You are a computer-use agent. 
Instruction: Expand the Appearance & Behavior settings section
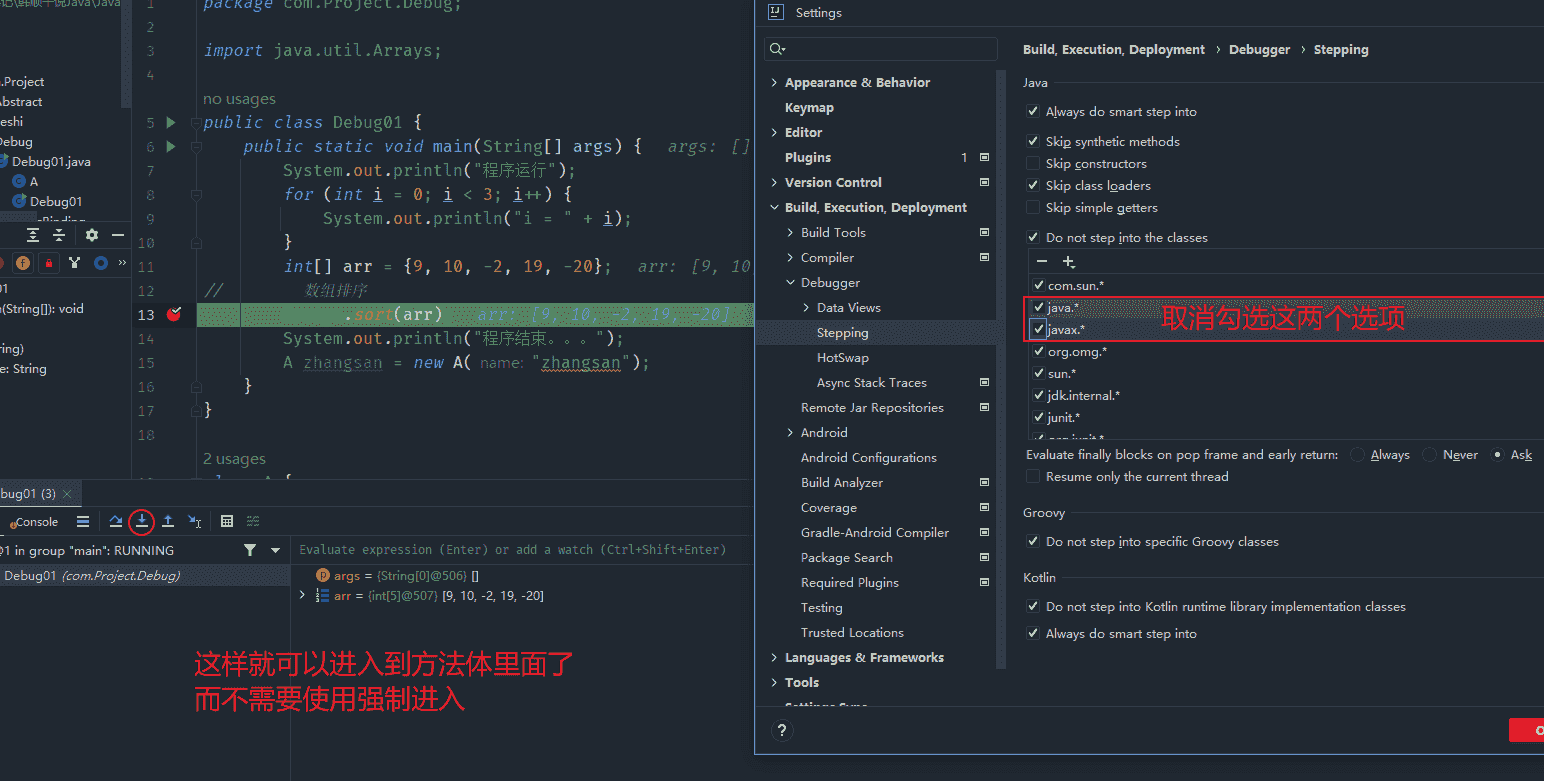pyautogui.click(x=774, y=83)
